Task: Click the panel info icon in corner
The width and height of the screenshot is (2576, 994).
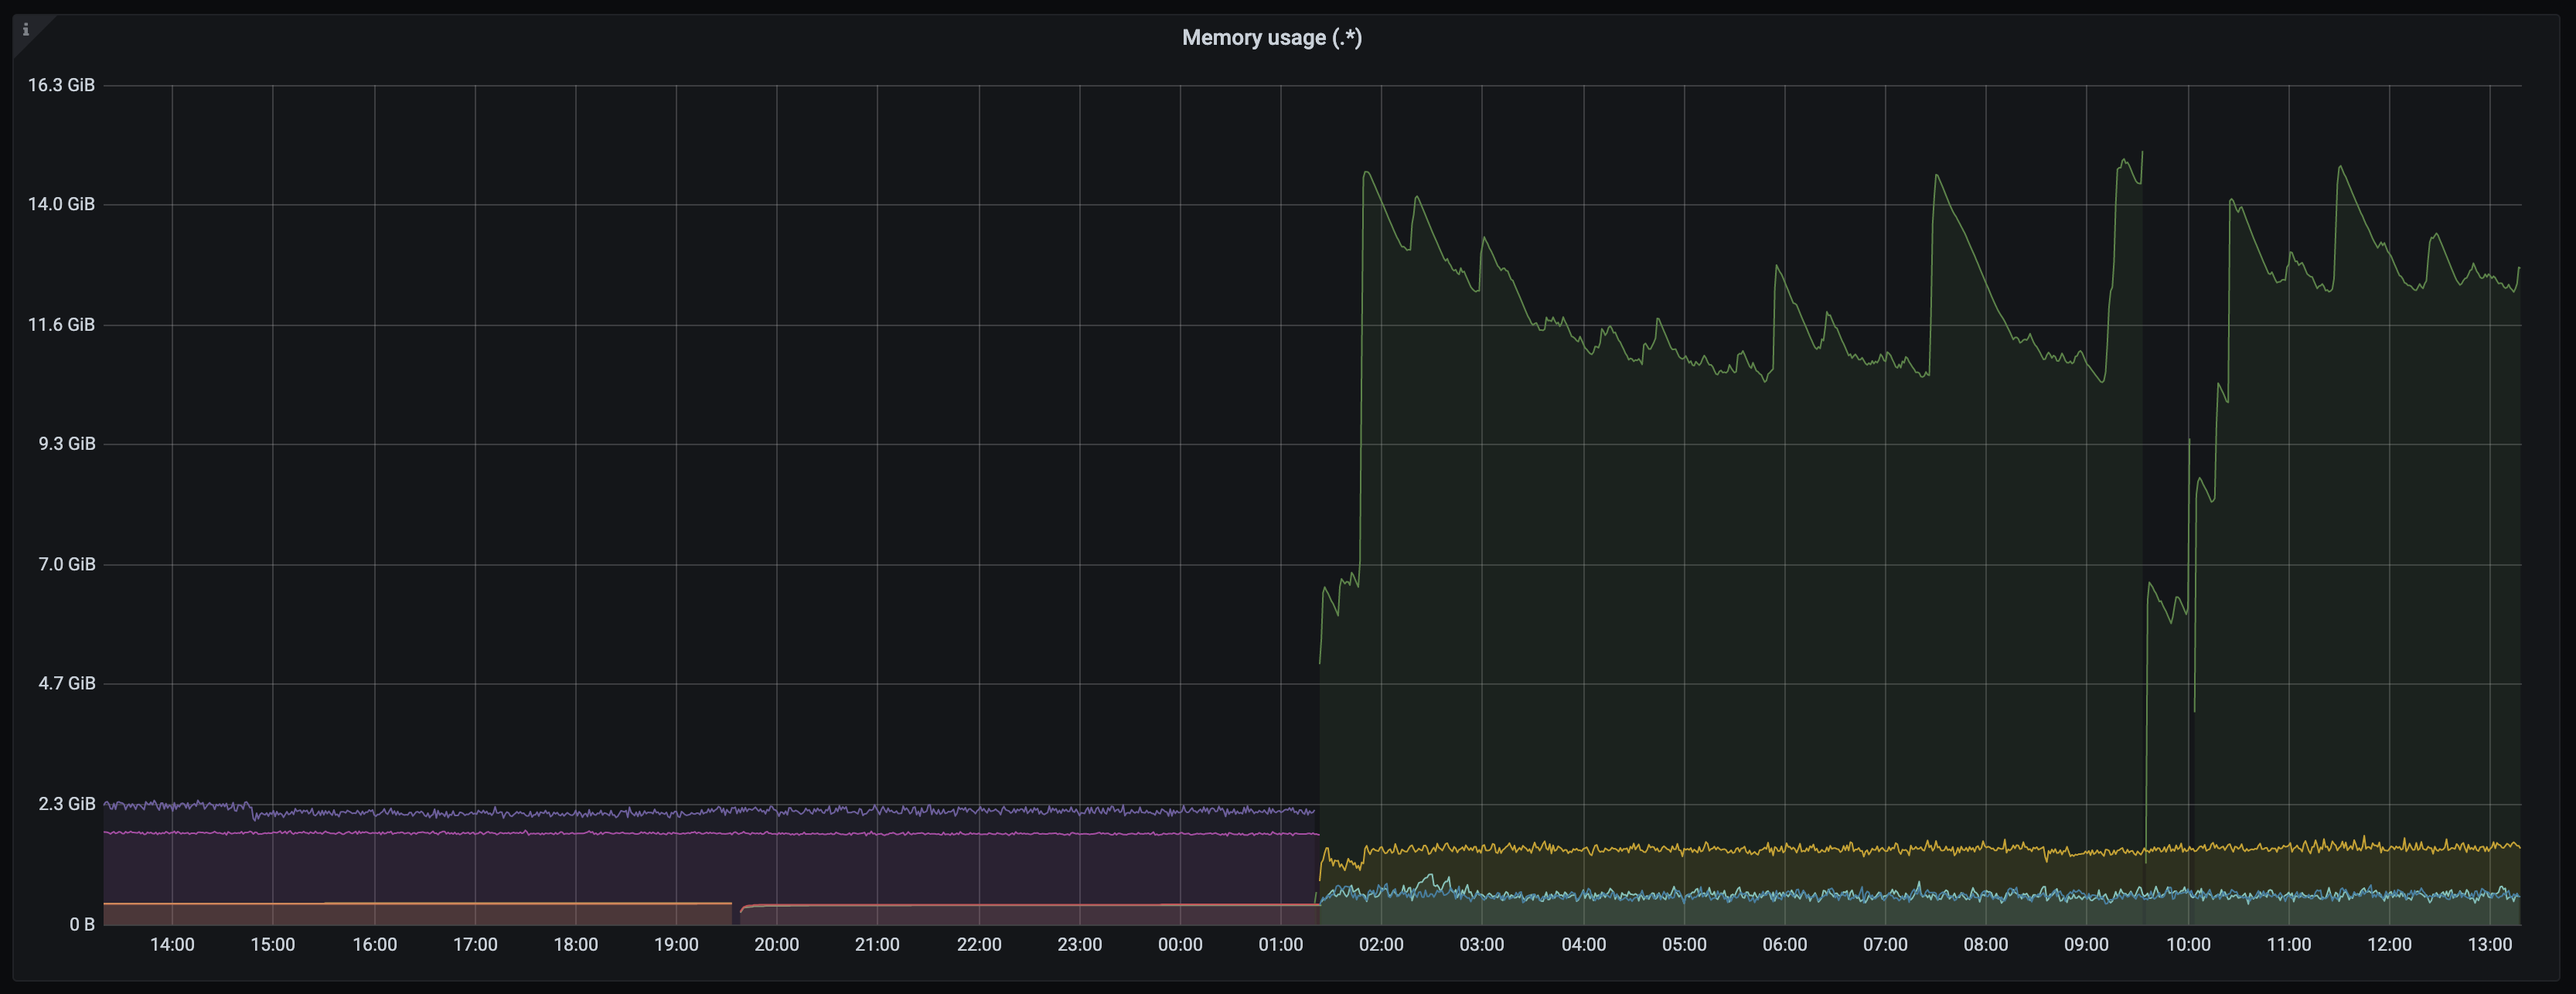Action: [x=26, y=30]
